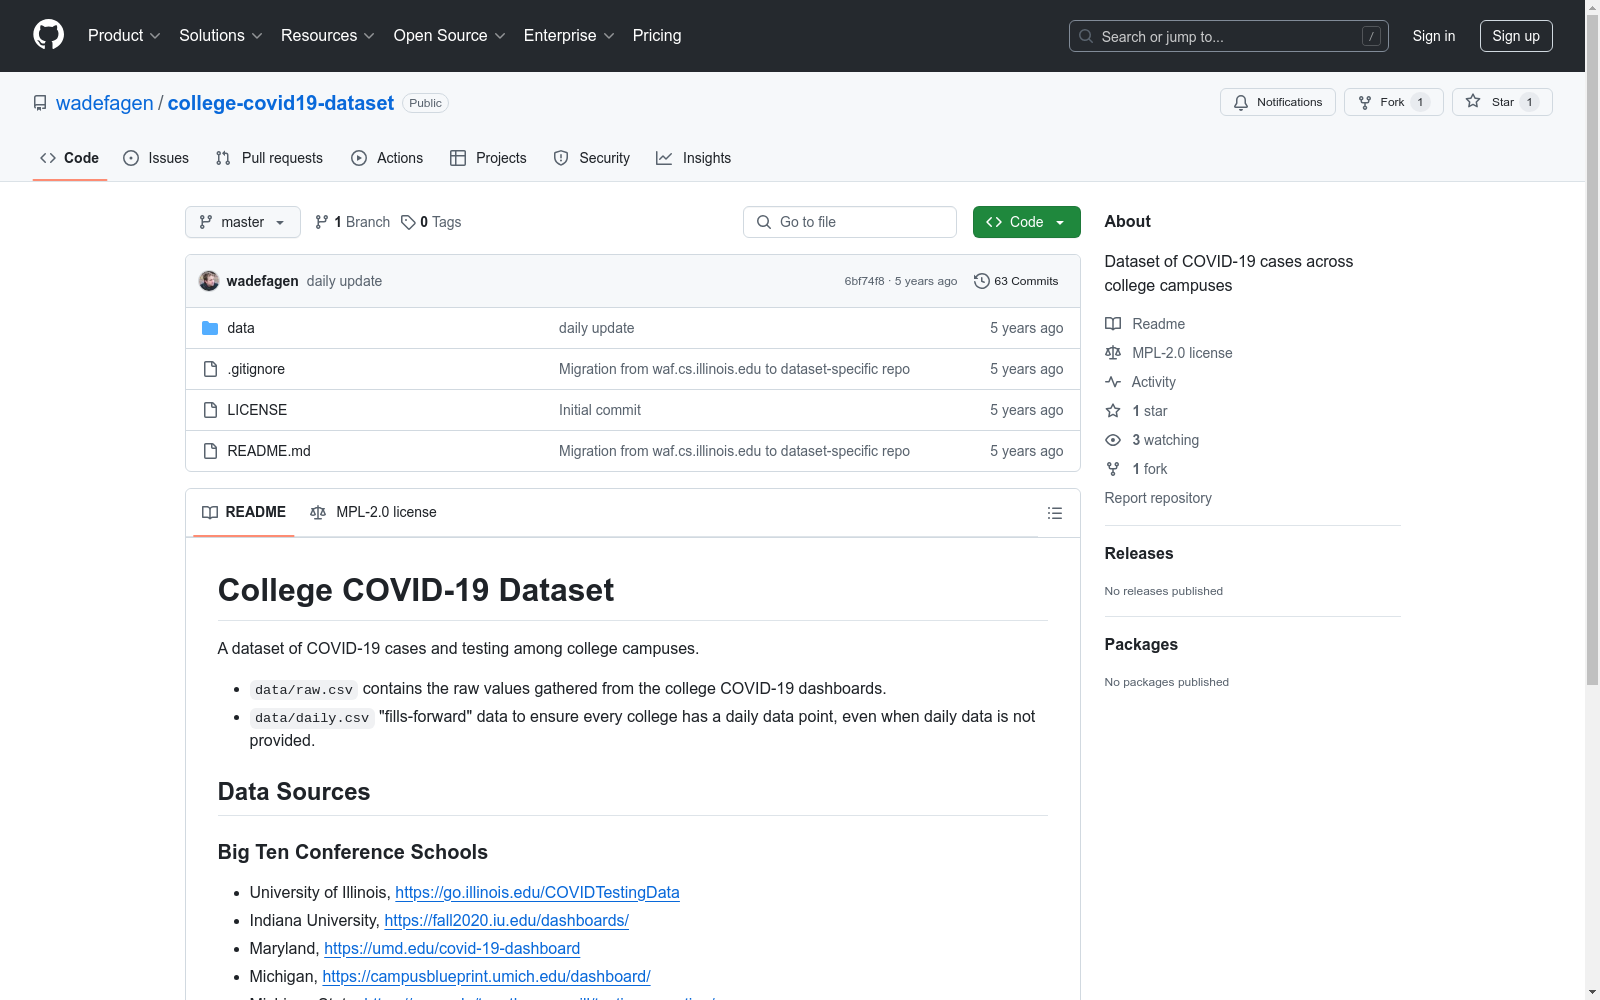
Task: Click the LICENSE file icon
Action: (210, 410)
